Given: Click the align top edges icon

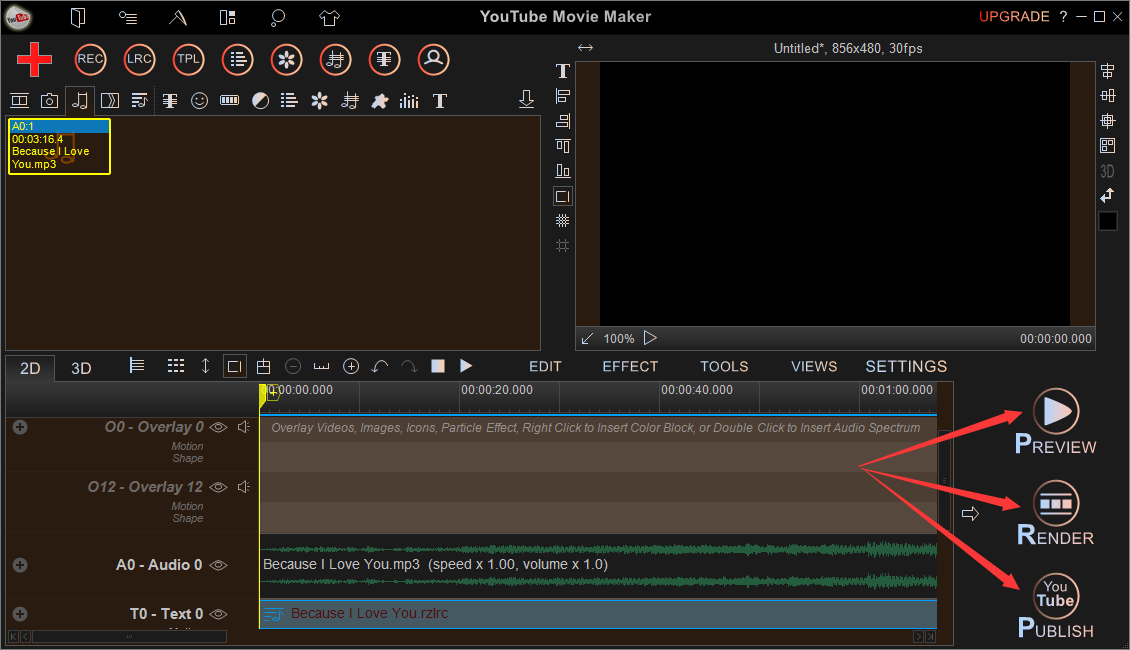Looking at the screenshot, I should coord(563,146).
